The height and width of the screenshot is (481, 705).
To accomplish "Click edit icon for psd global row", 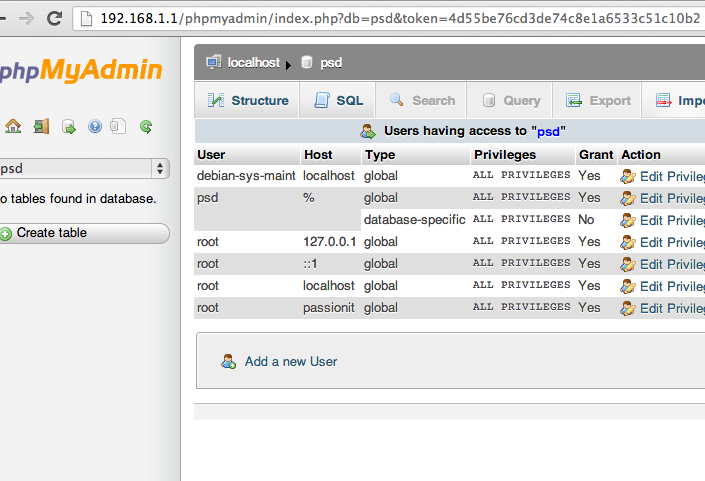I will [628, 198].
